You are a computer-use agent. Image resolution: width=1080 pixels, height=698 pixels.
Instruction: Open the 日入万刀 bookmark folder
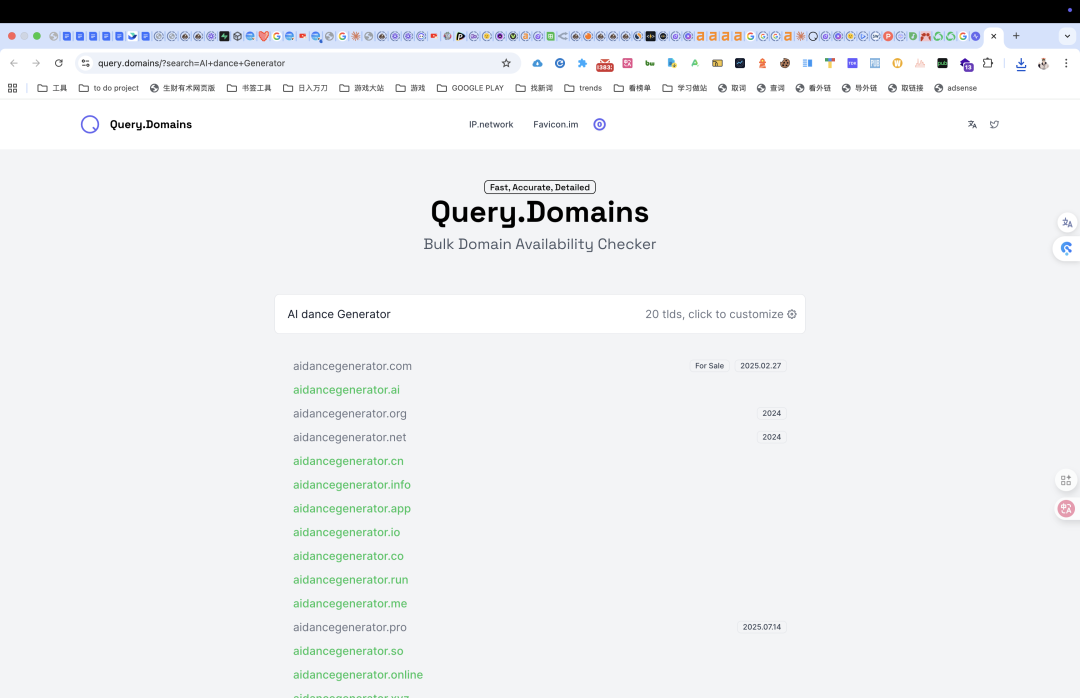(305, 88)
